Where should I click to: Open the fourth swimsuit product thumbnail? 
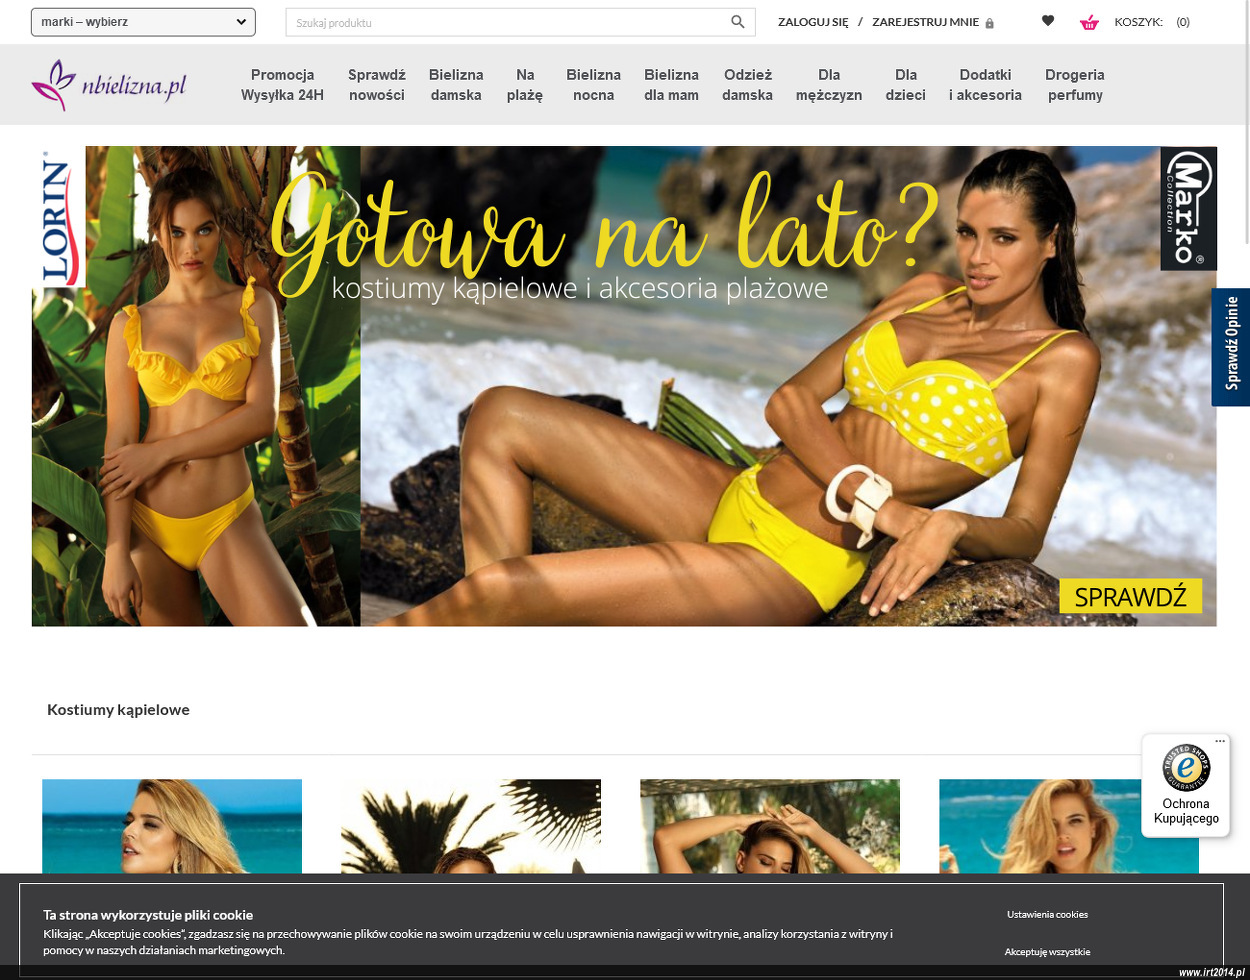[x=1069, y=826]
